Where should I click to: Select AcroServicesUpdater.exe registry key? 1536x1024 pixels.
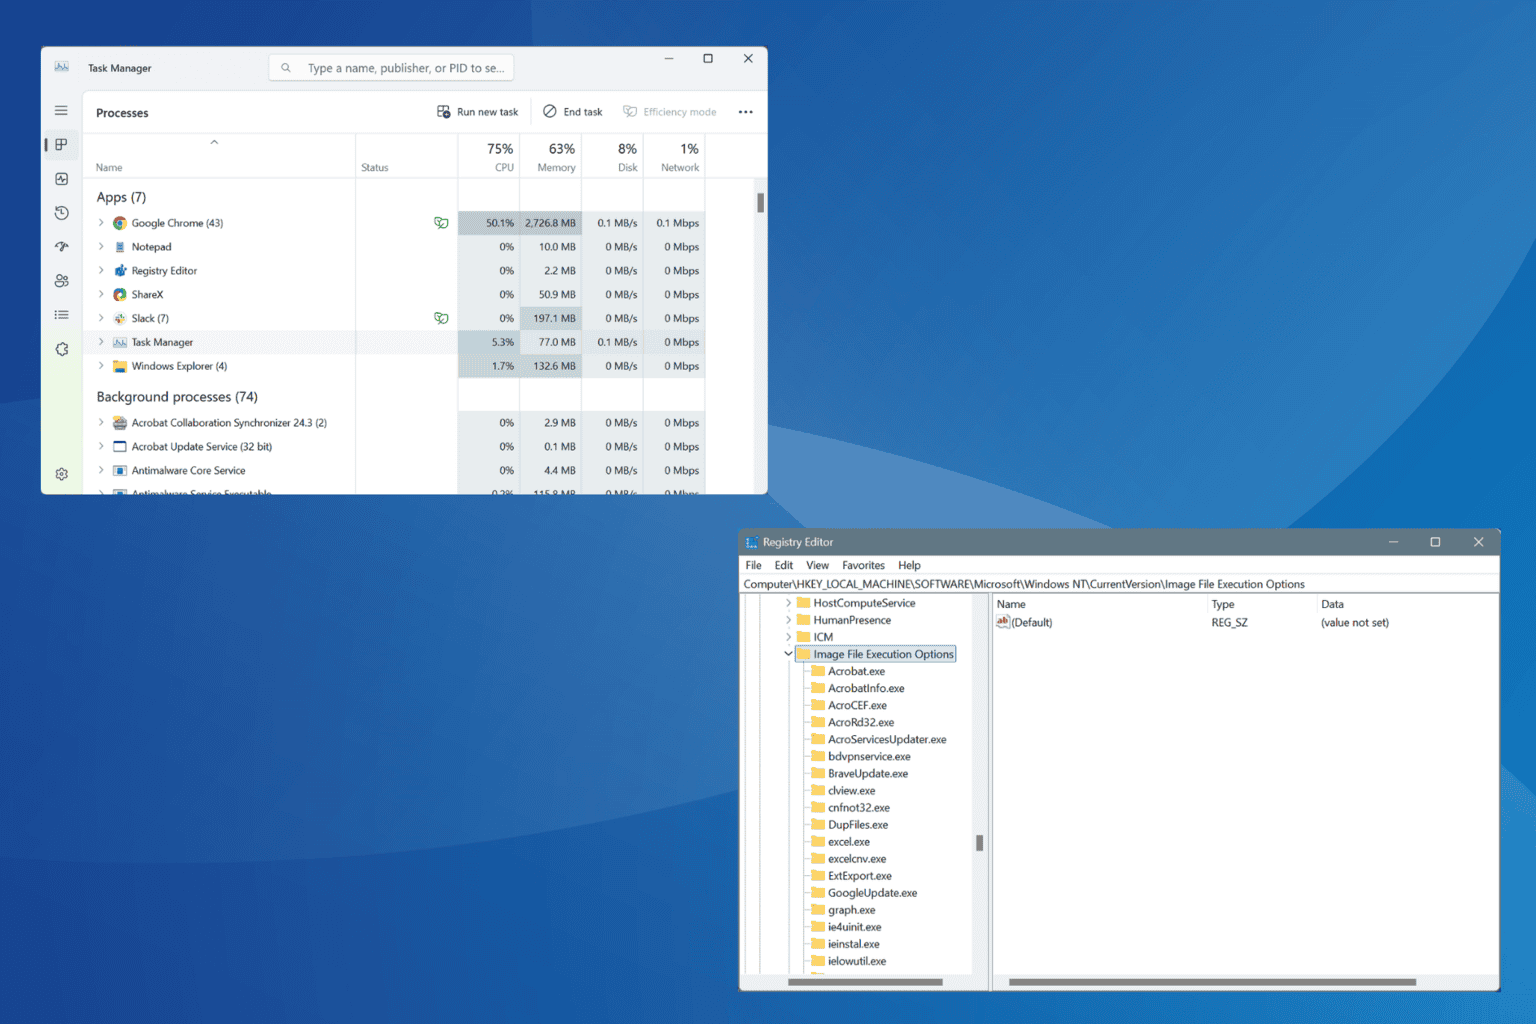coord(887,740)
